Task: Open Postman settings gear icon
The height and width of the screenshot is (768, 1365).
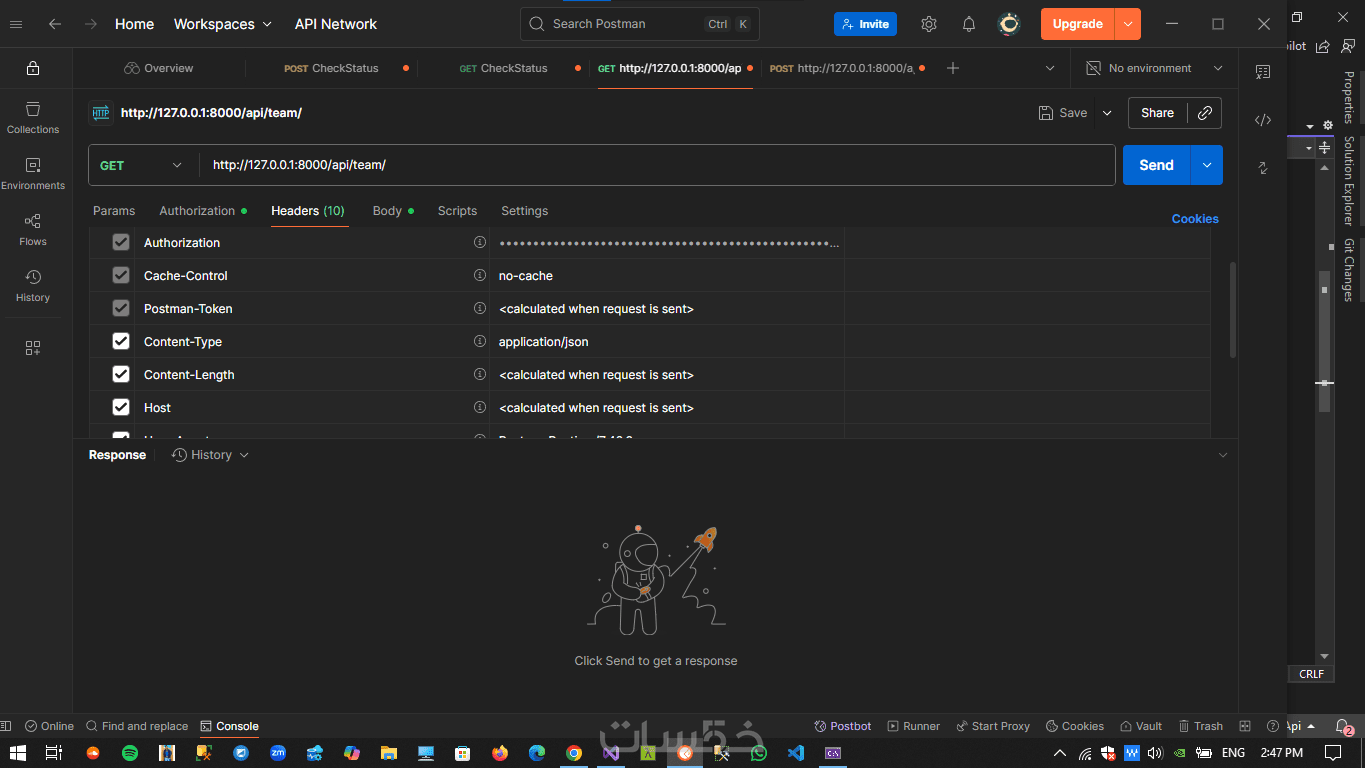Action: (929, 24)
